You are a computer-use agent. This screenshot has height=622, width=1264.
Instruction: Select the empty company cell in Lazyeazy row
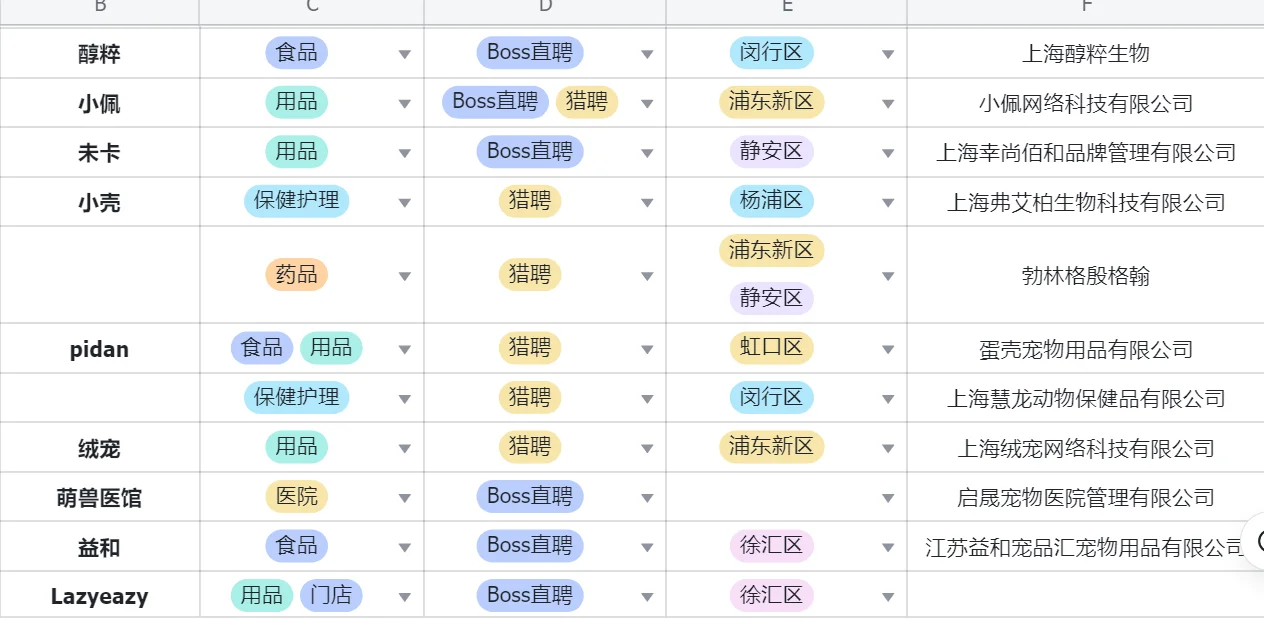pyautogui.click(x=1085, y=597)
